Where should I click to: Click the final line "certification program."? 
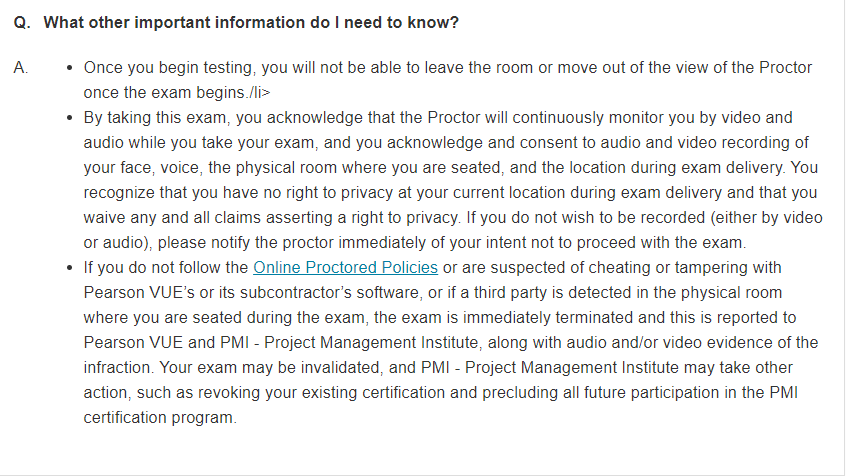click(x=160, y=418)
